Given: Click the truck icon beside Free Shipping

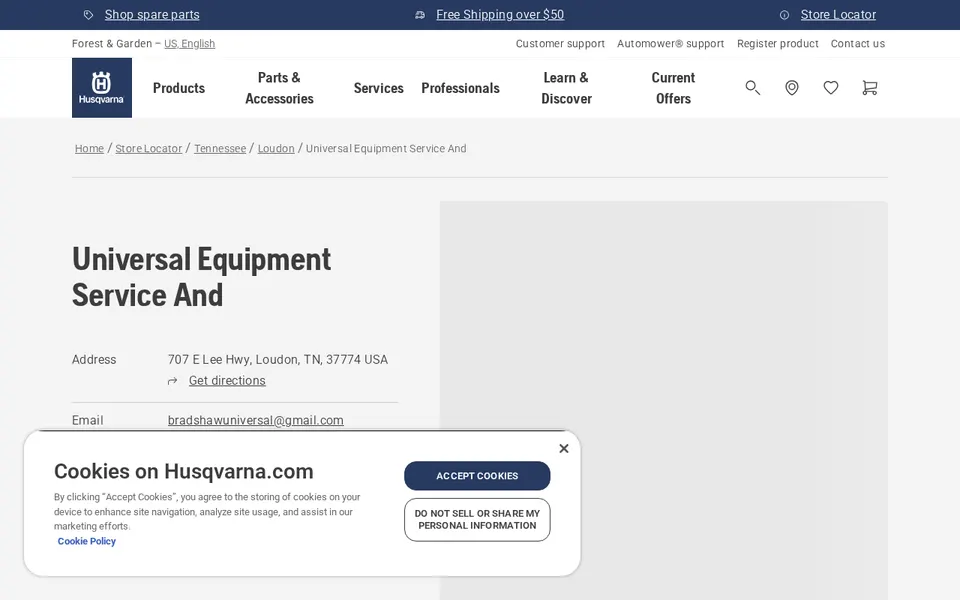Looking at the screenshot, I should [x=420, y=15].
